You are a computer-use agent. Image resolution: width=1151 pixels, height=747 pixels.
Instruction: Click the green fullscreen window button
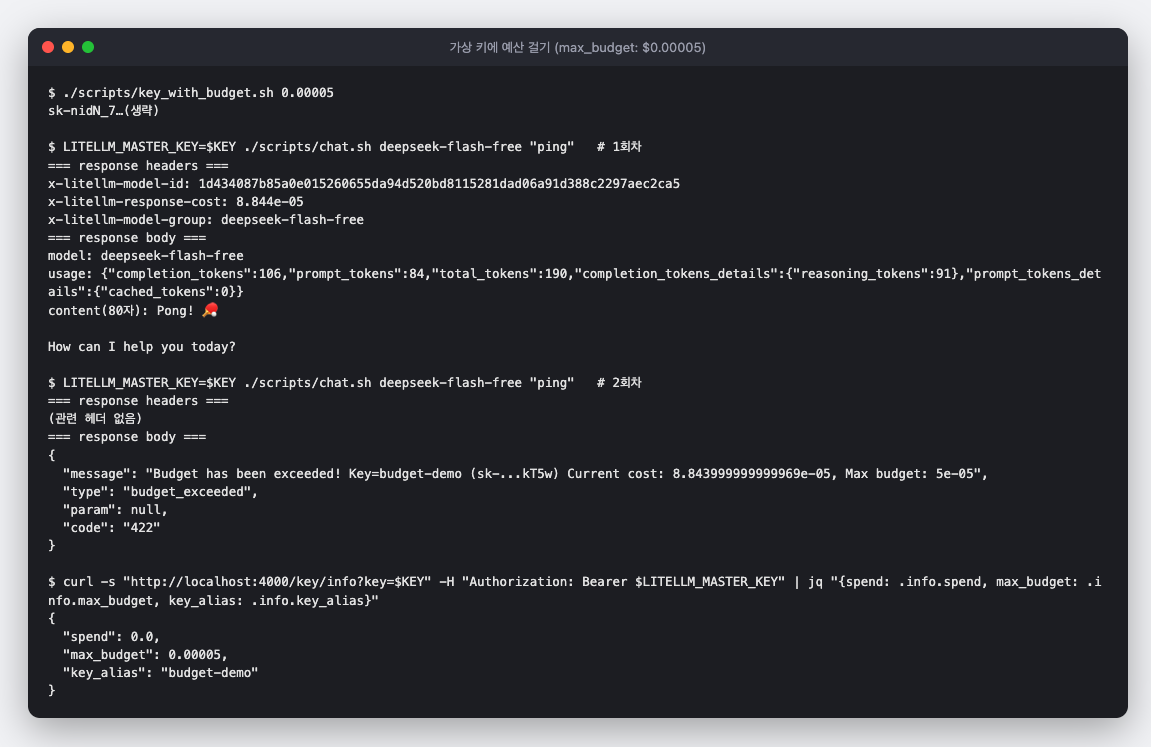[88, 47]
